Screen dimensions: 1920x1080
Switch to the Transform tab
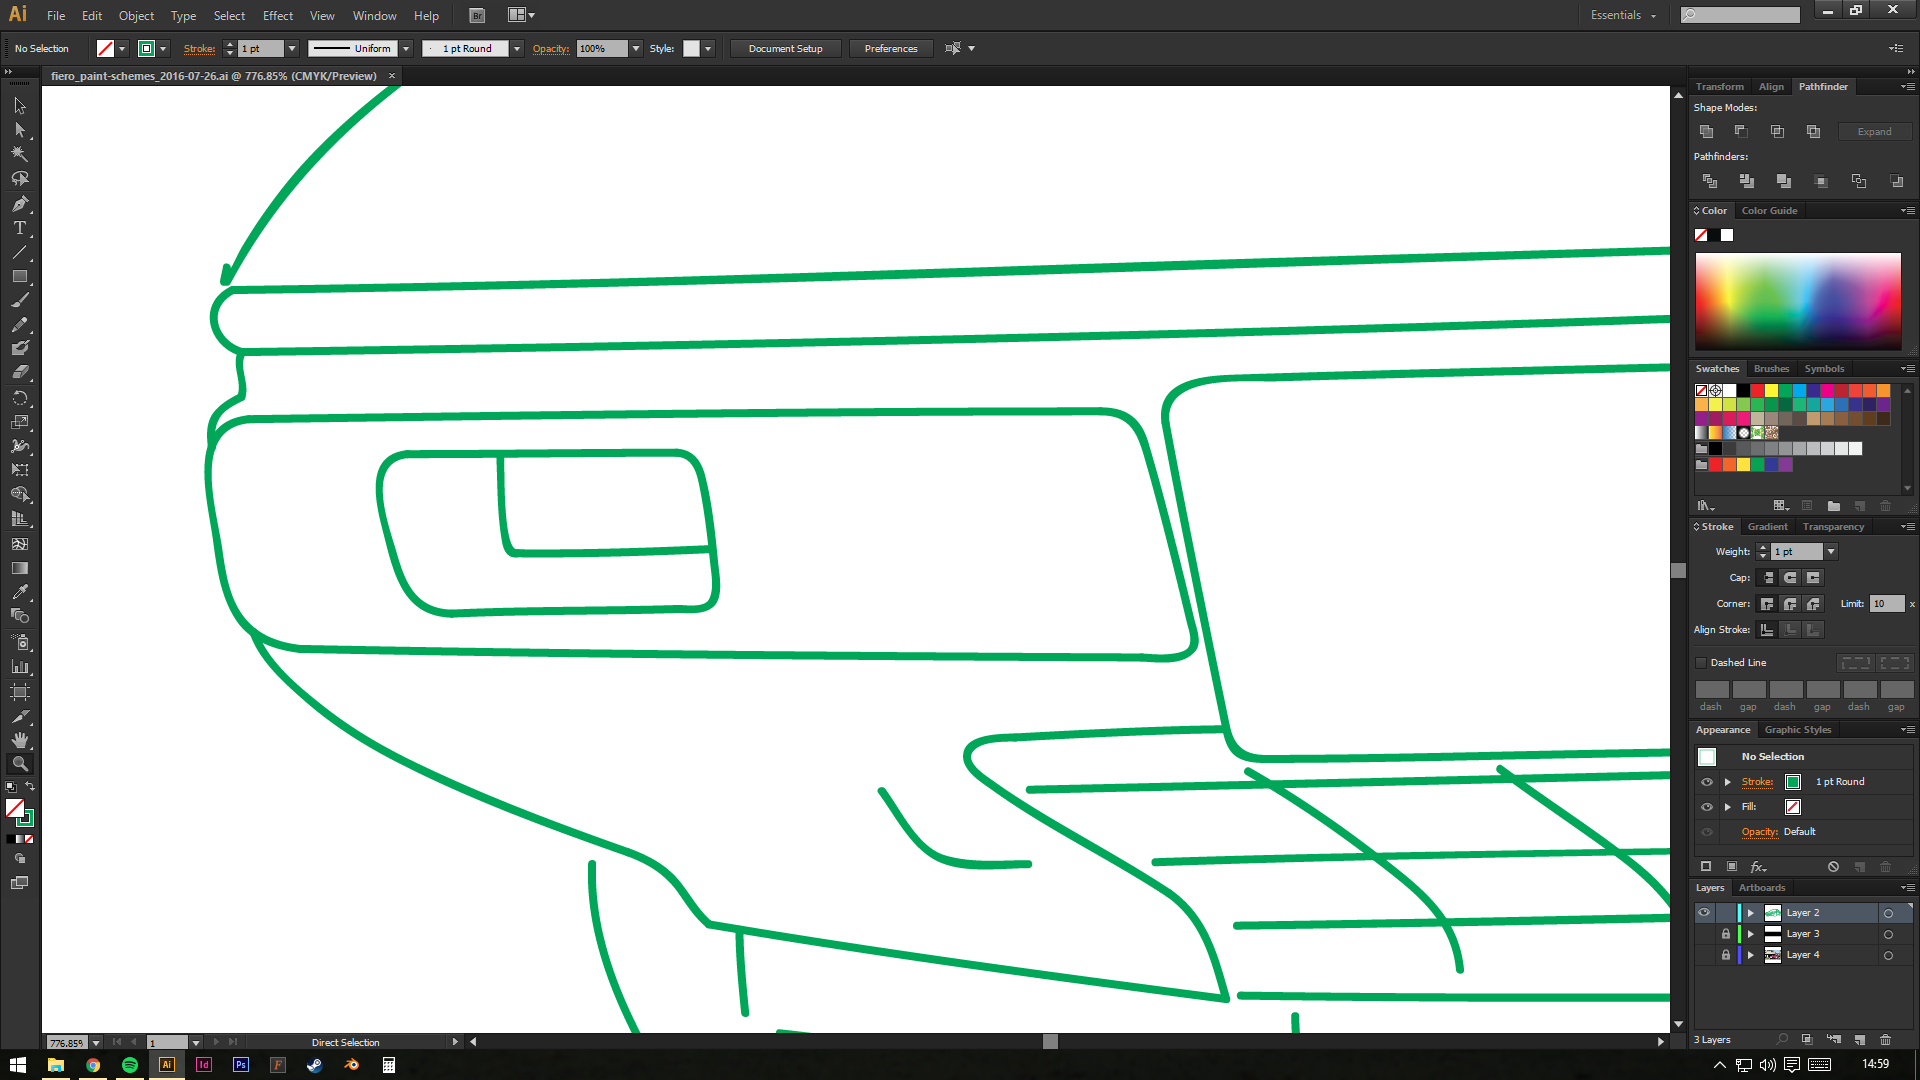click(1719, 87)
